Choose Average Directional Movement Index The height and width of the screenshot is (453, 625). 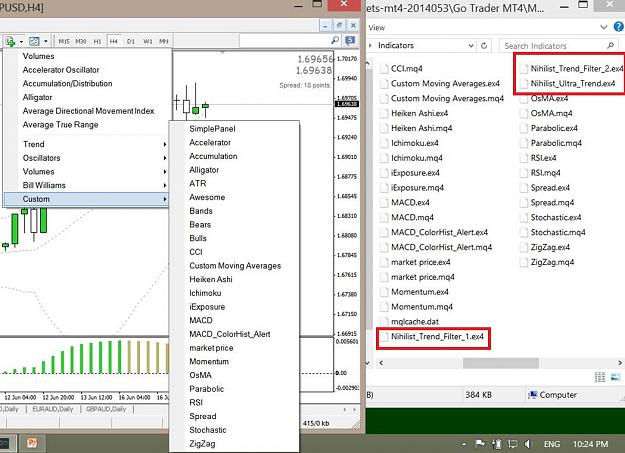(x=88, y=111)
